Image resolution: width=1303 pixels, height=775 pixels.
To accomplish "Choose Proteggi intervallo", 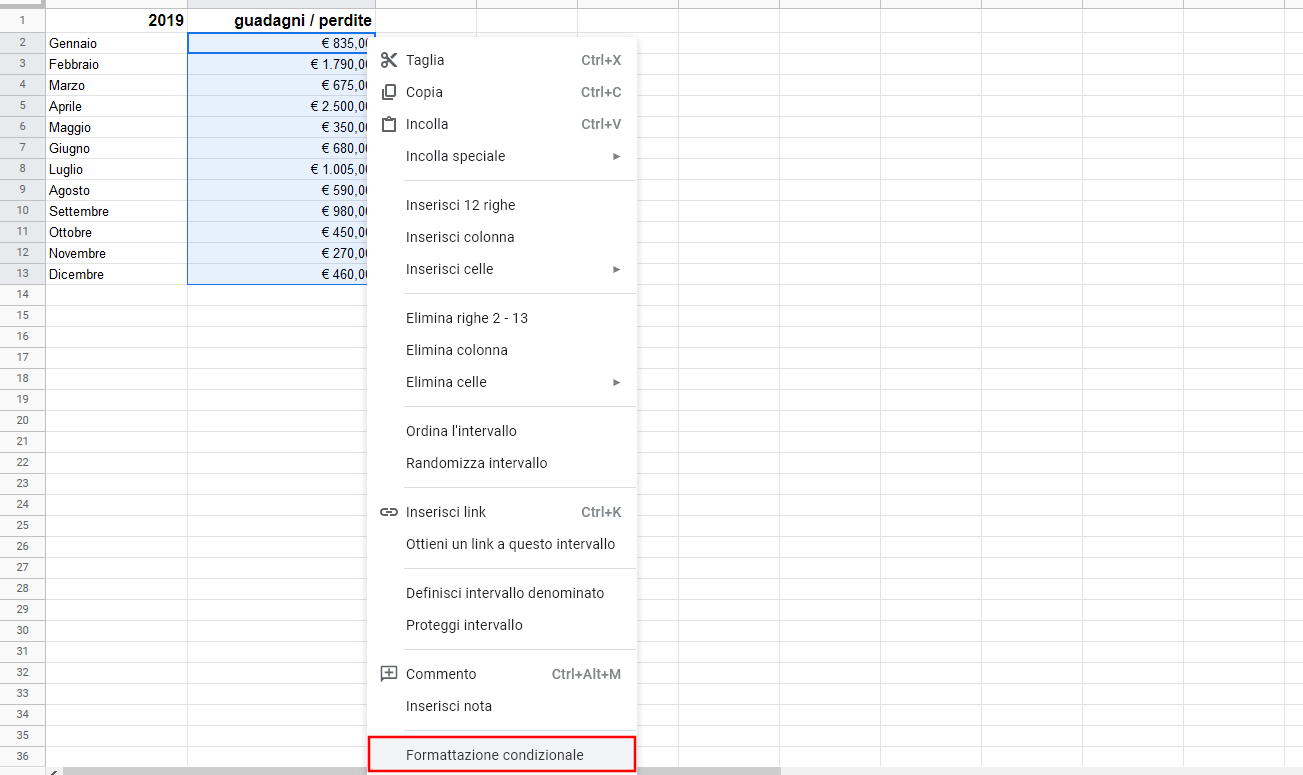I will click(x=464, y=625).
